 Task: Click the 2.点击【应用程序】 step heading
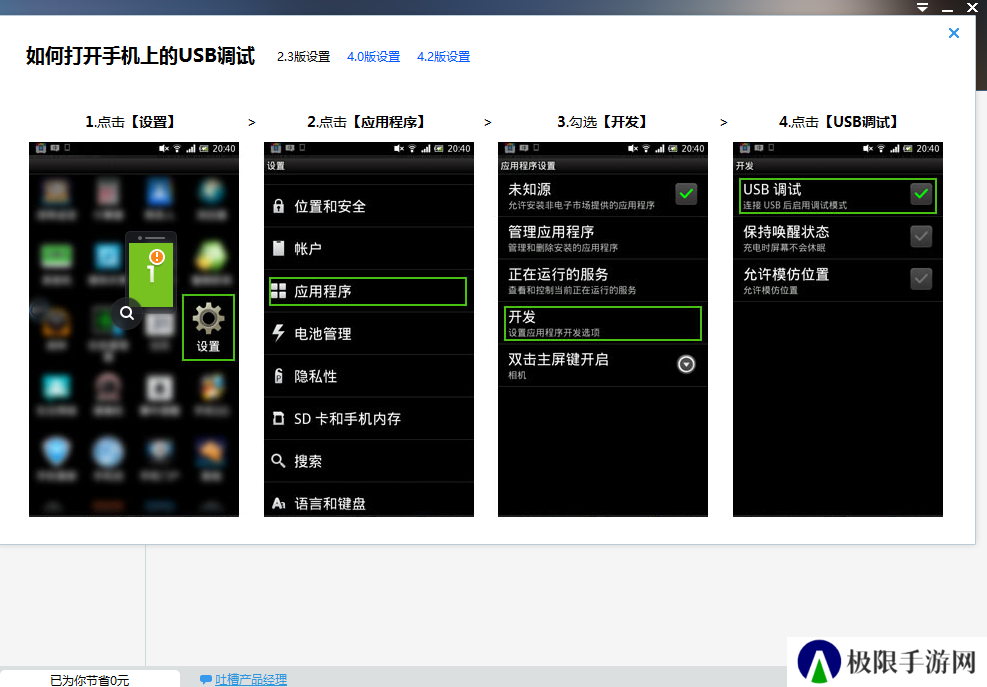click(x=366, y=122)
